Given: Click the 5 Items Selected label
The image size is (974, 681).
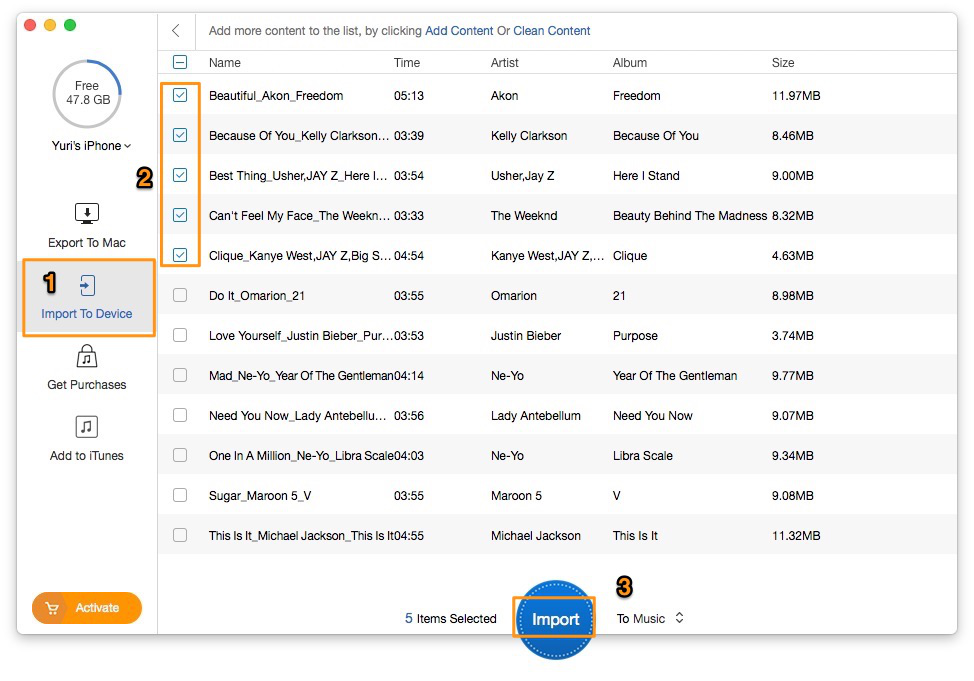Looking at the screenshot, I should pyautogui.click(x=450, y=618).
